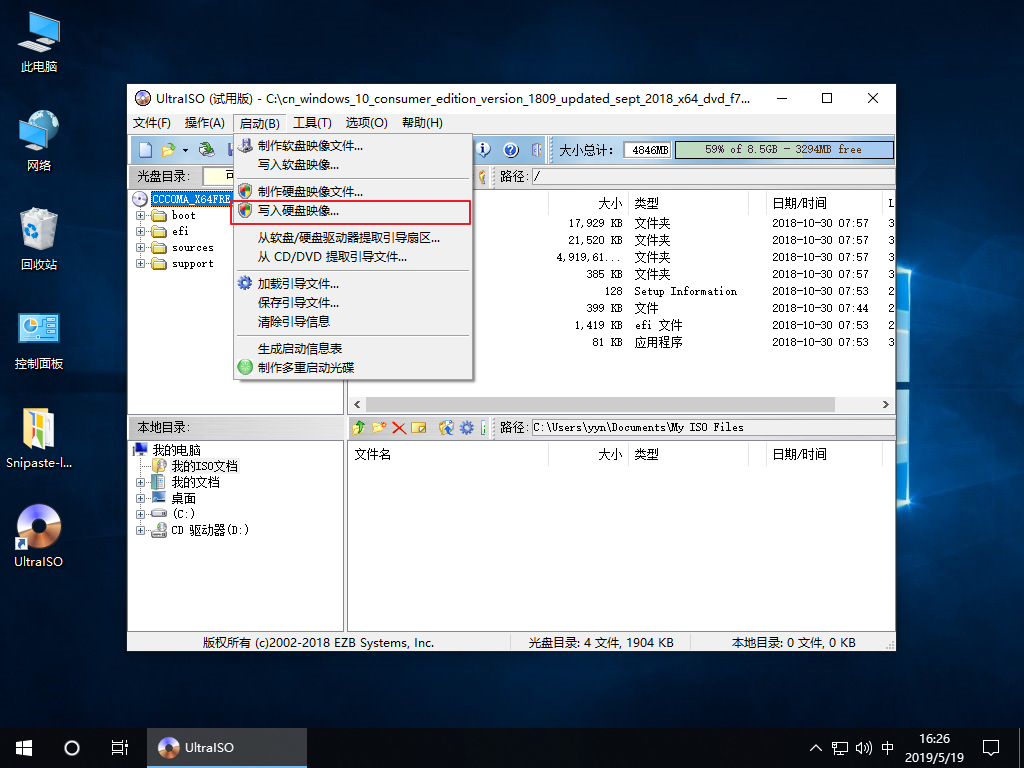Image resolution: width=1024 pixels, height=768 pixels.
Task: Click the disc file list horizontal scrollbar
Action: [600, 404]
